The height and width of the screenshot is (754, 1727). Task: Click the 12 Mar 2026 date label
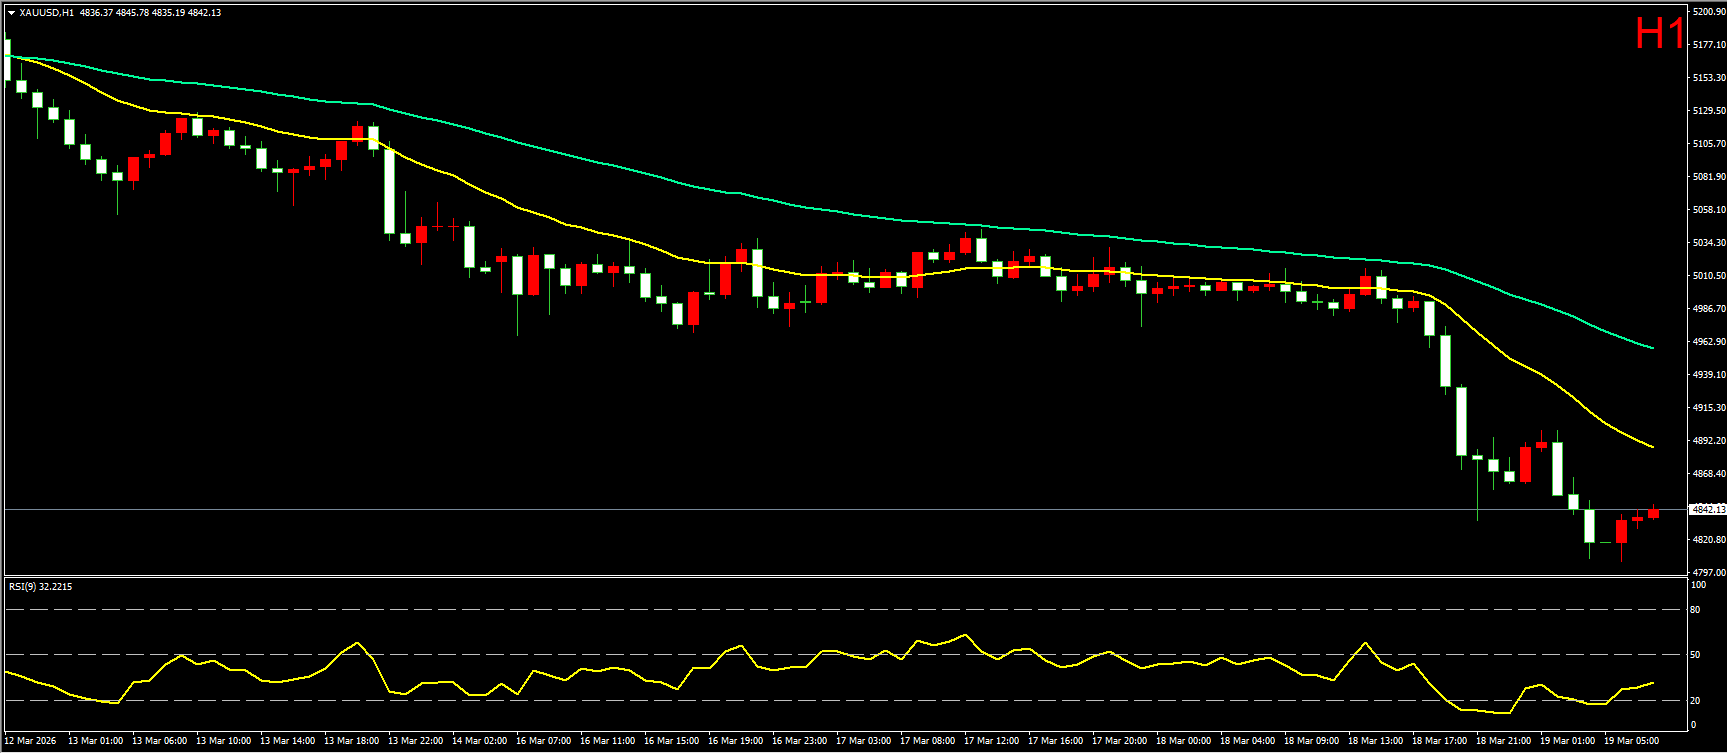pyautogui.click(x=31, y=741)
